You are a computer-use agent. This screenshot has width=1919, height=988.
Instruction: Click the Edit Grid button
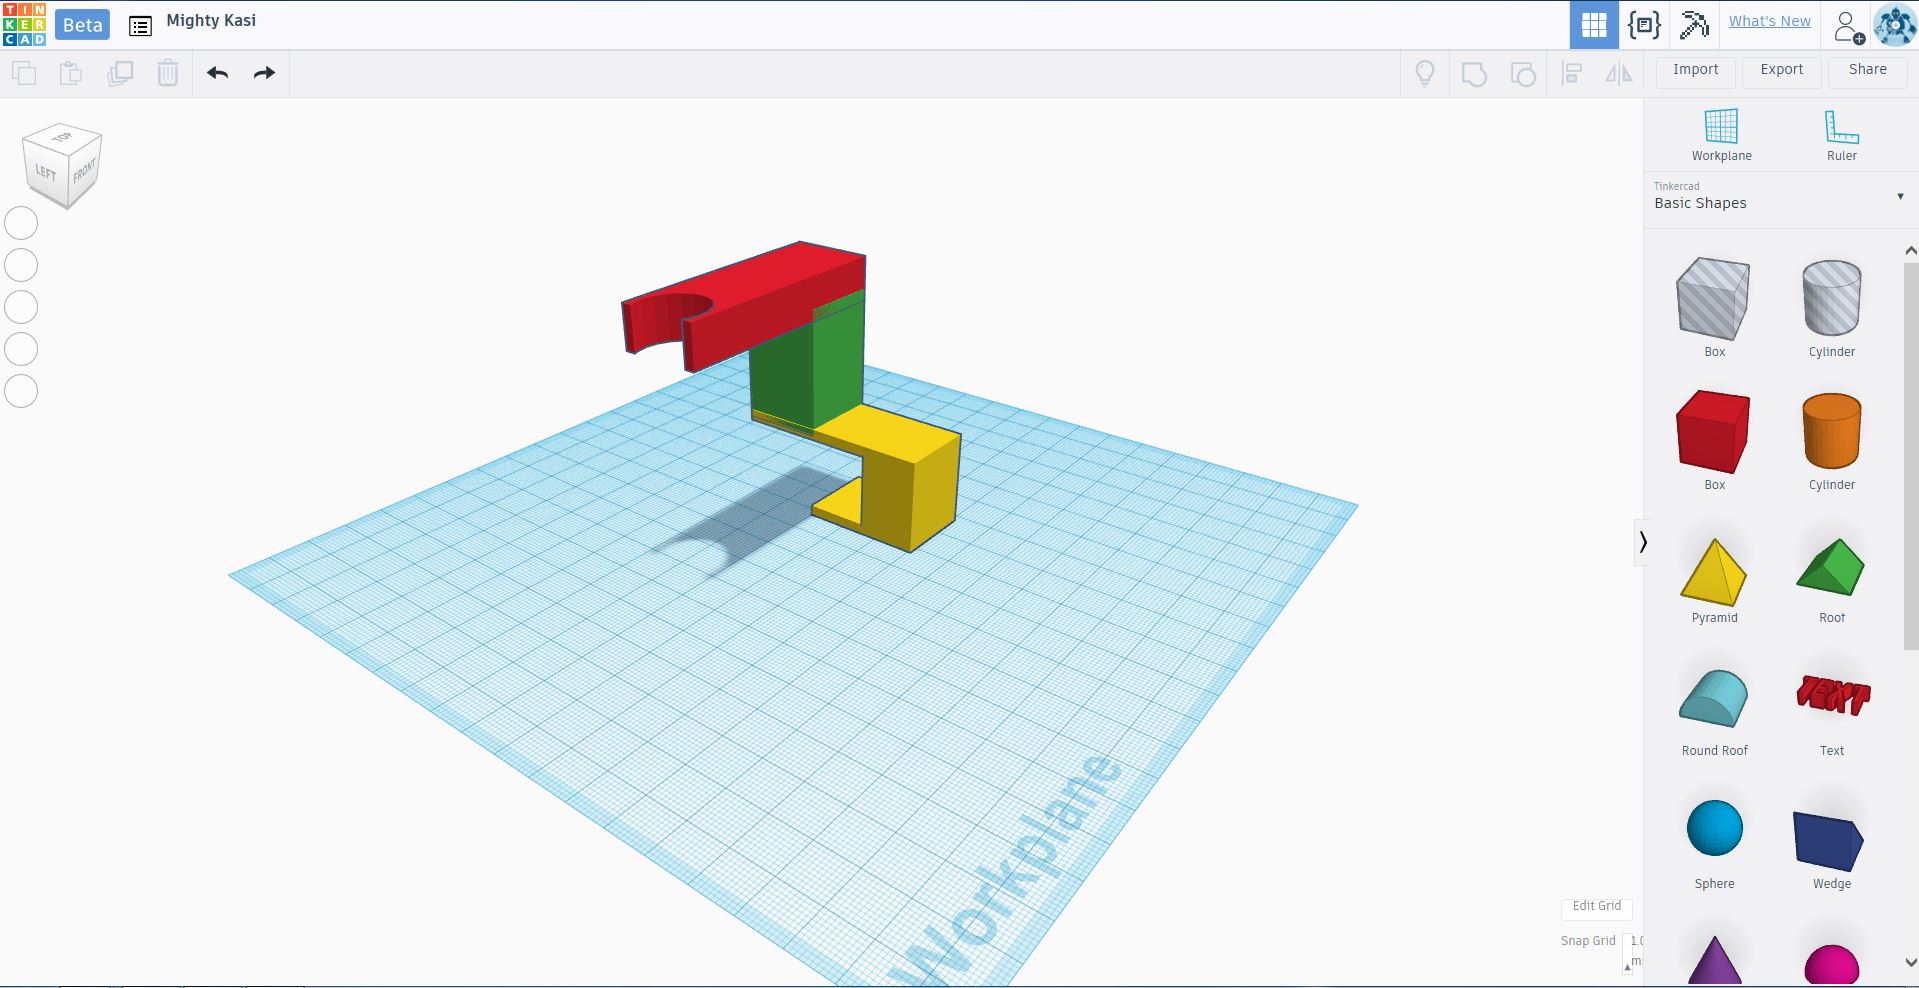1596,906
